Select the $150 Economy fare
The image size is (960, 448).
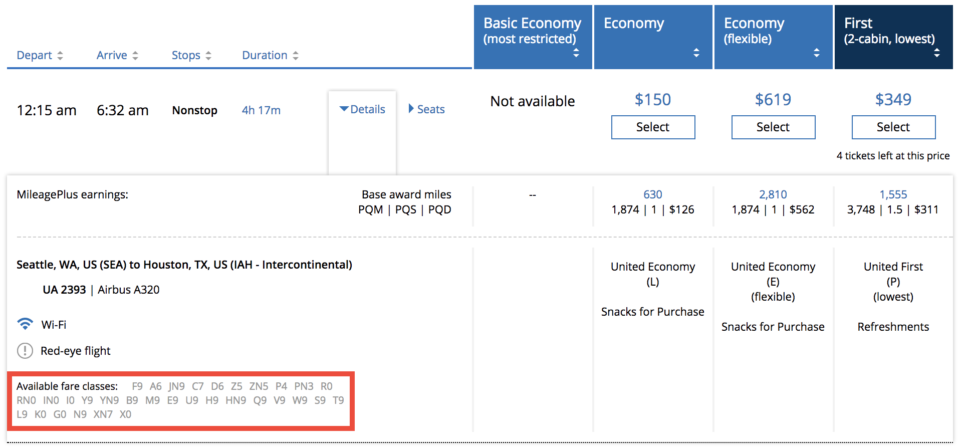(653, 127)
